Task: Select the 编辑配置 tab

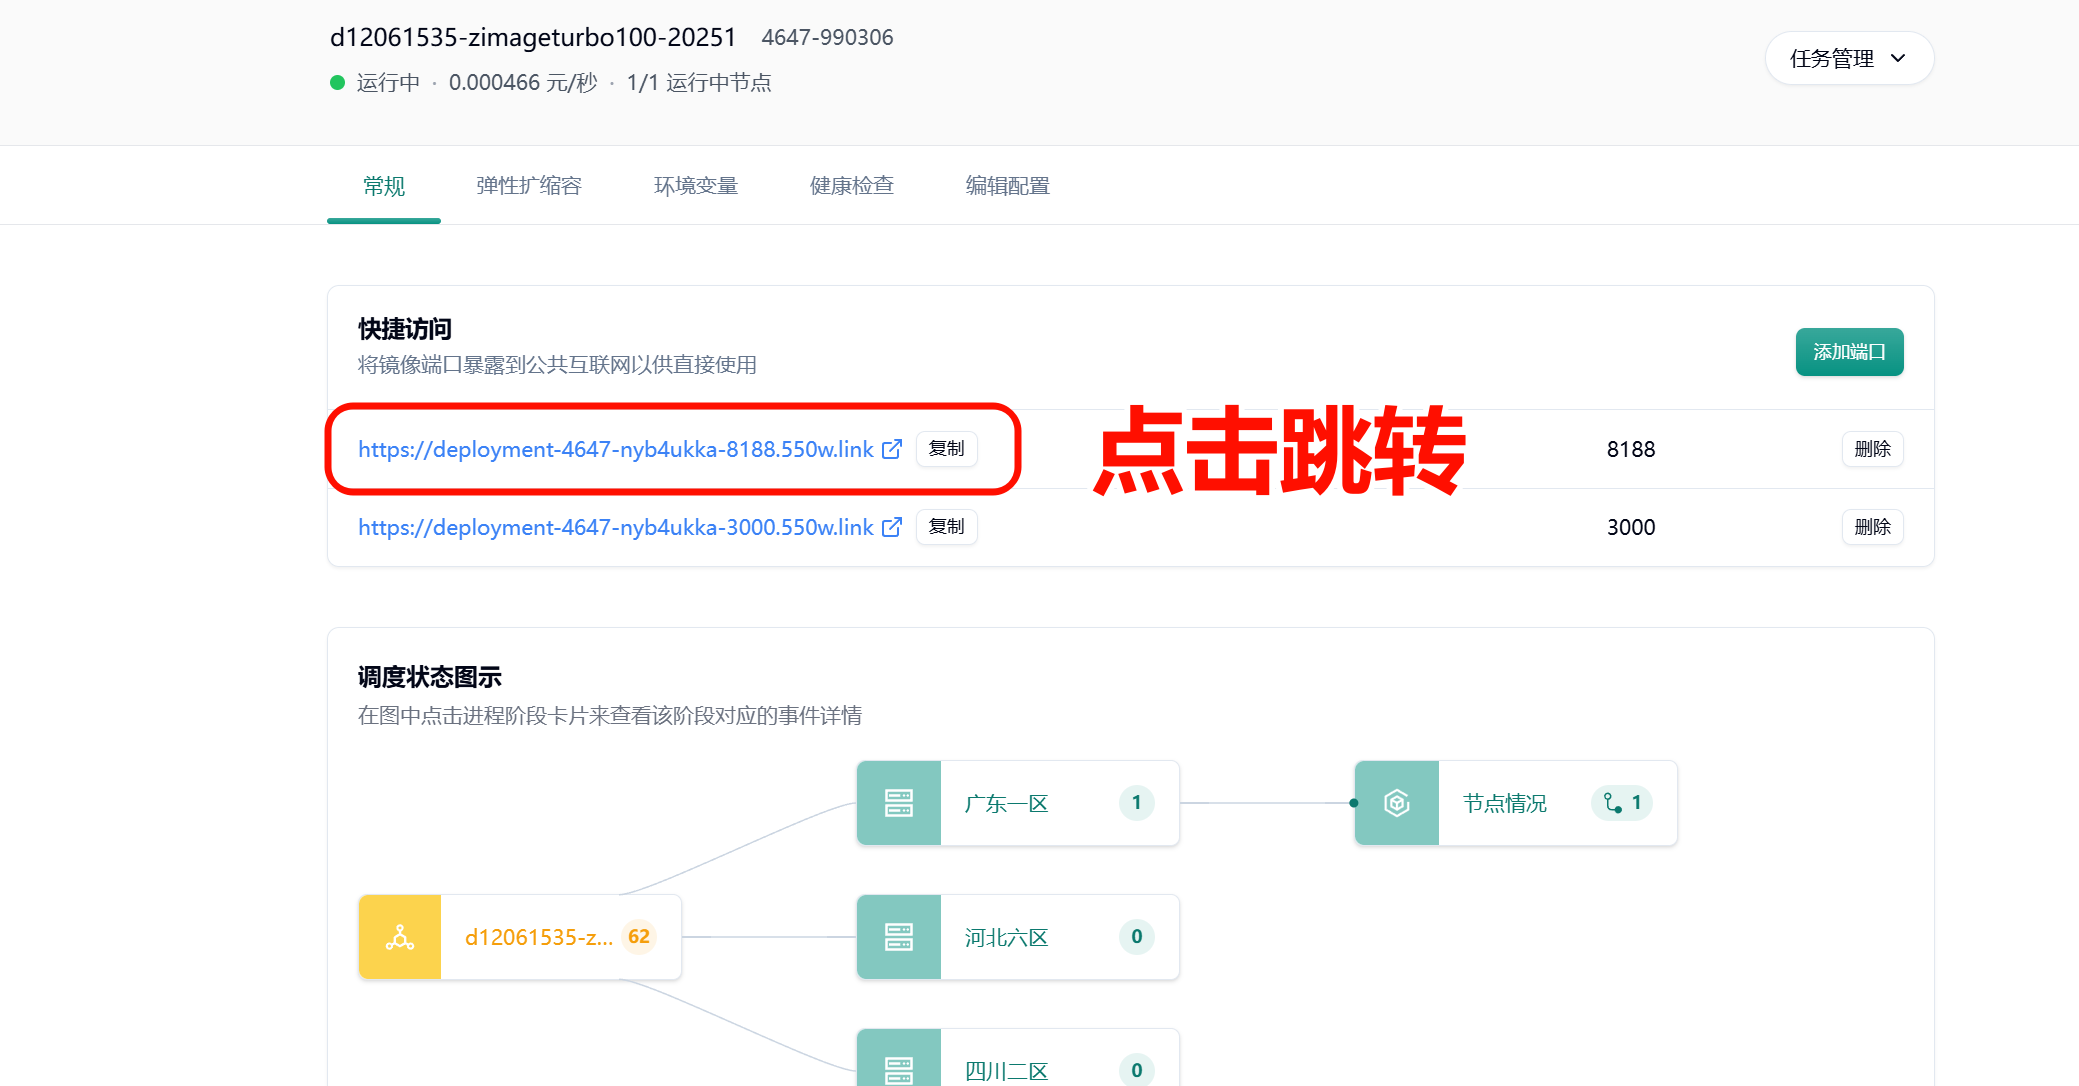Action: click(x=1007, y=186)
